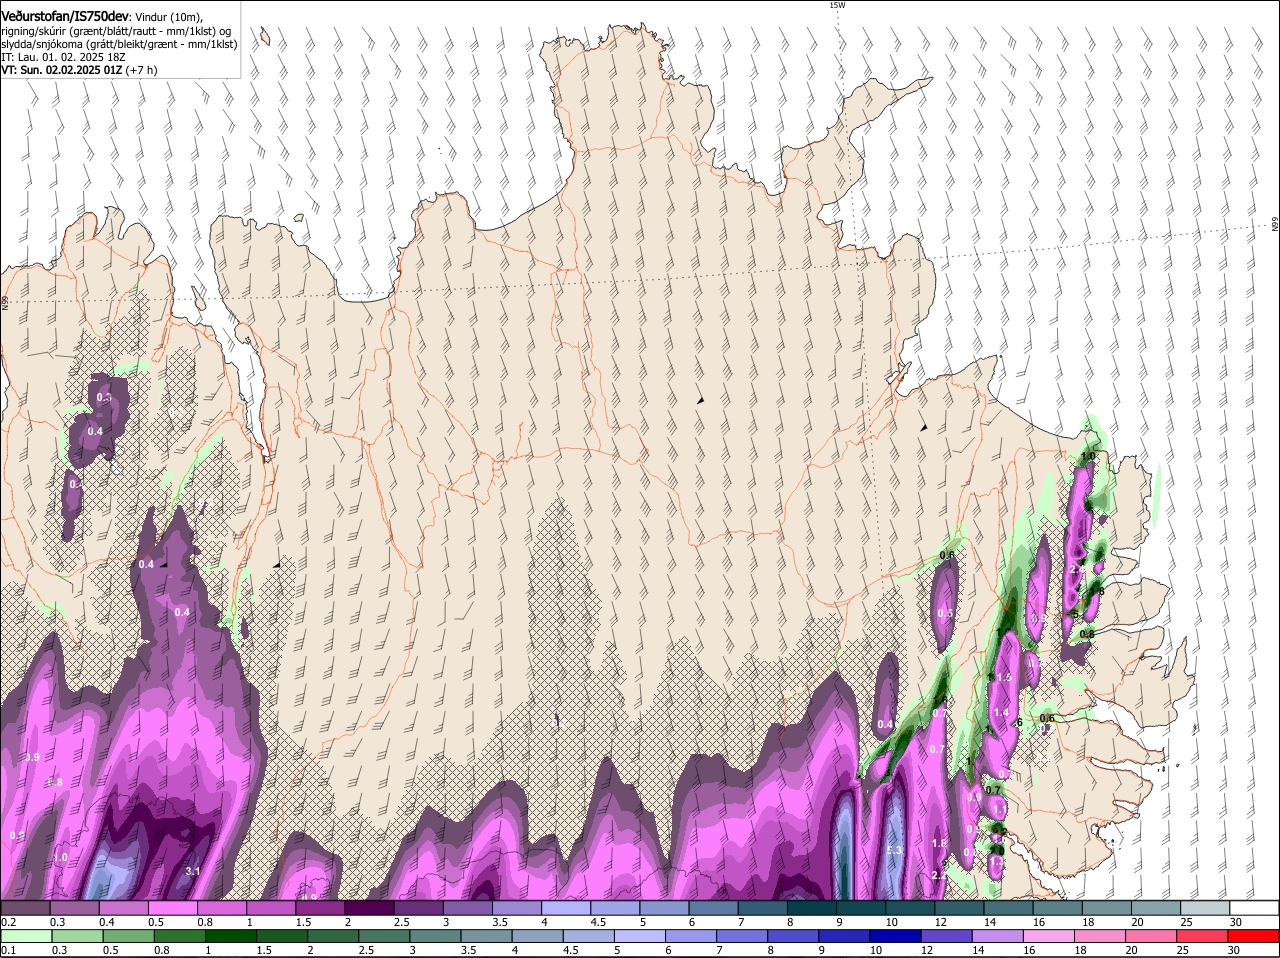Click the 'Vindur (10m)' header text
1280x958 pixels.
170,16
